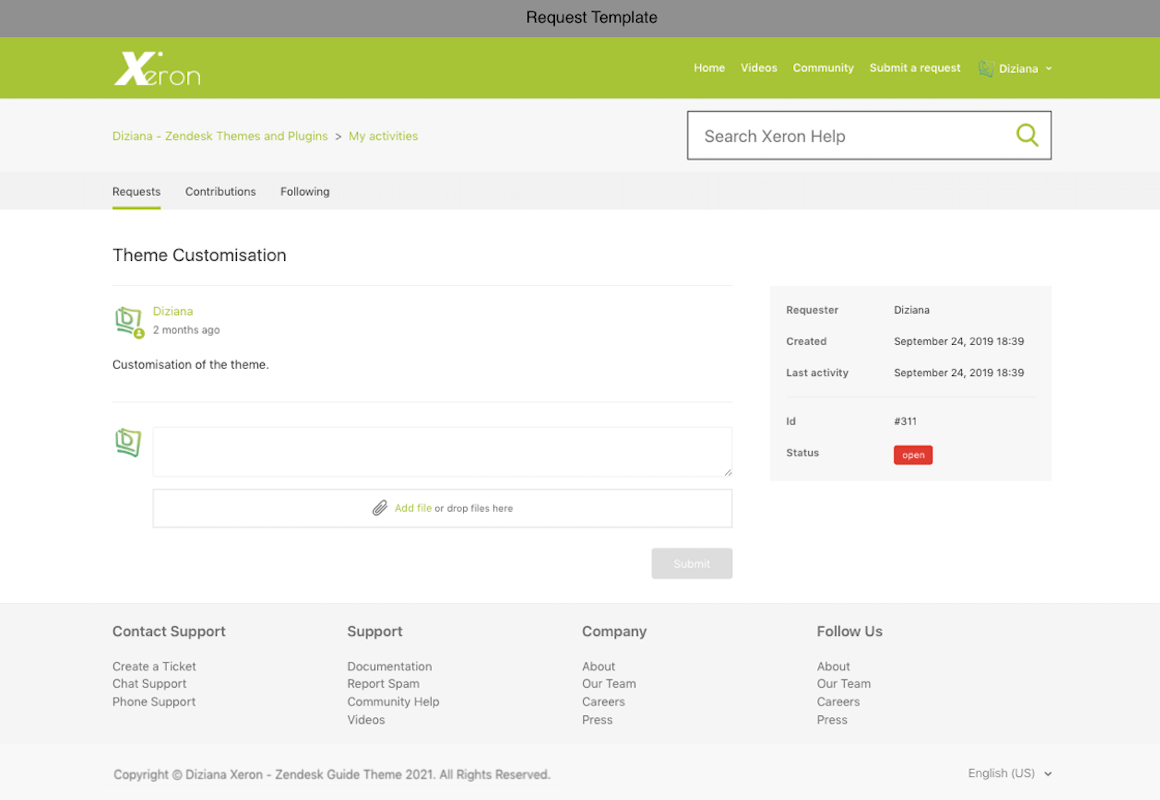Expand the English (US) language selector
Screen dimensions: 1160x800
click(1009, 773)
